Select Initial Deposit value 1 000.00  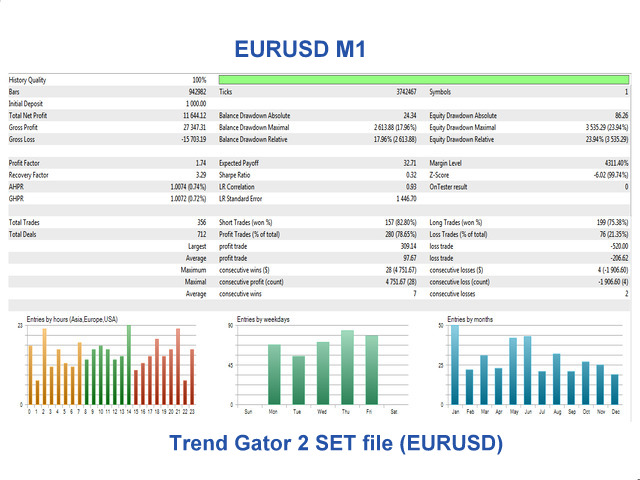pos(196,104)
